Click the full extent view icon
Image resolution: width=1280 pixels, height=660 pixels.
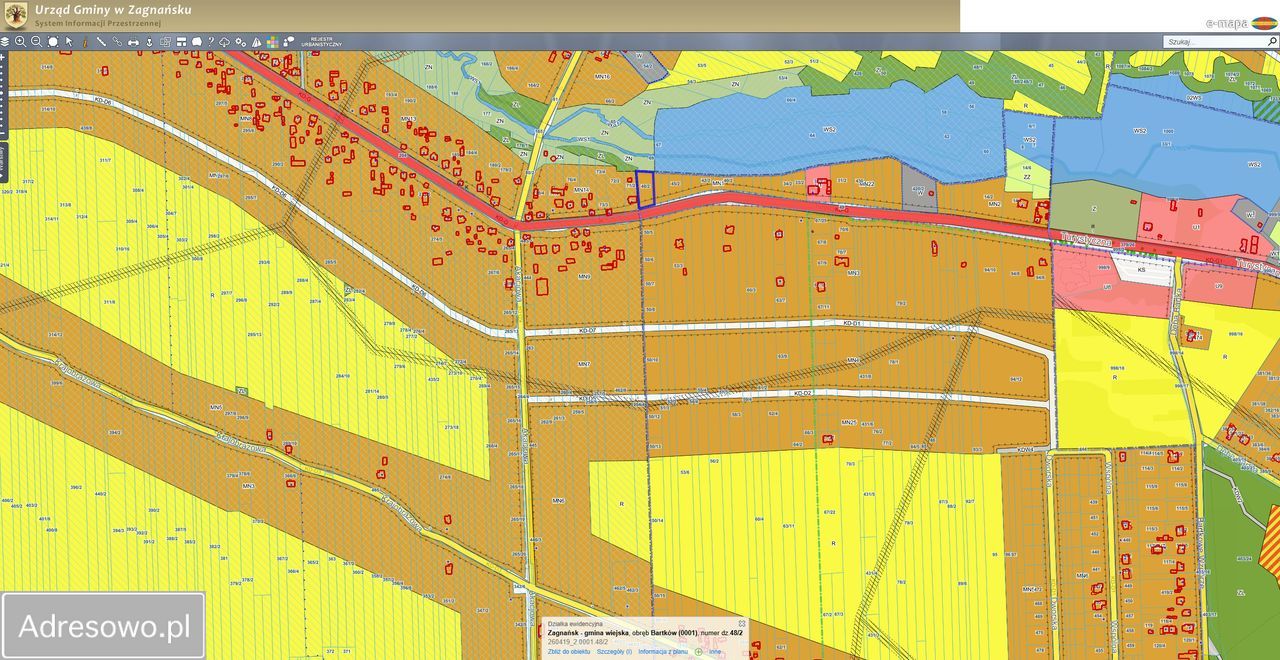(x=53, y=42)
